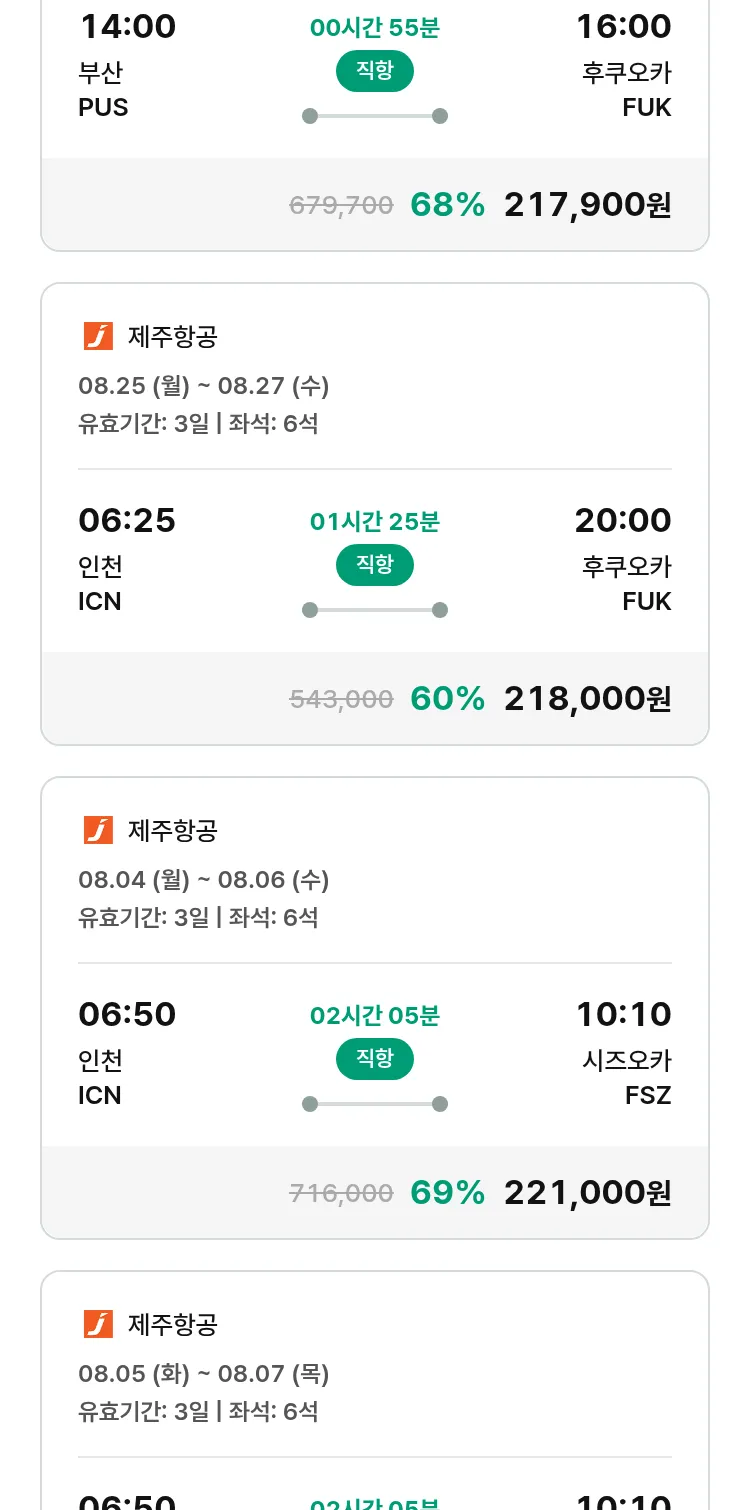Click the 60% discount label
The image size is (750, 1510).
(x=447, y=699)
